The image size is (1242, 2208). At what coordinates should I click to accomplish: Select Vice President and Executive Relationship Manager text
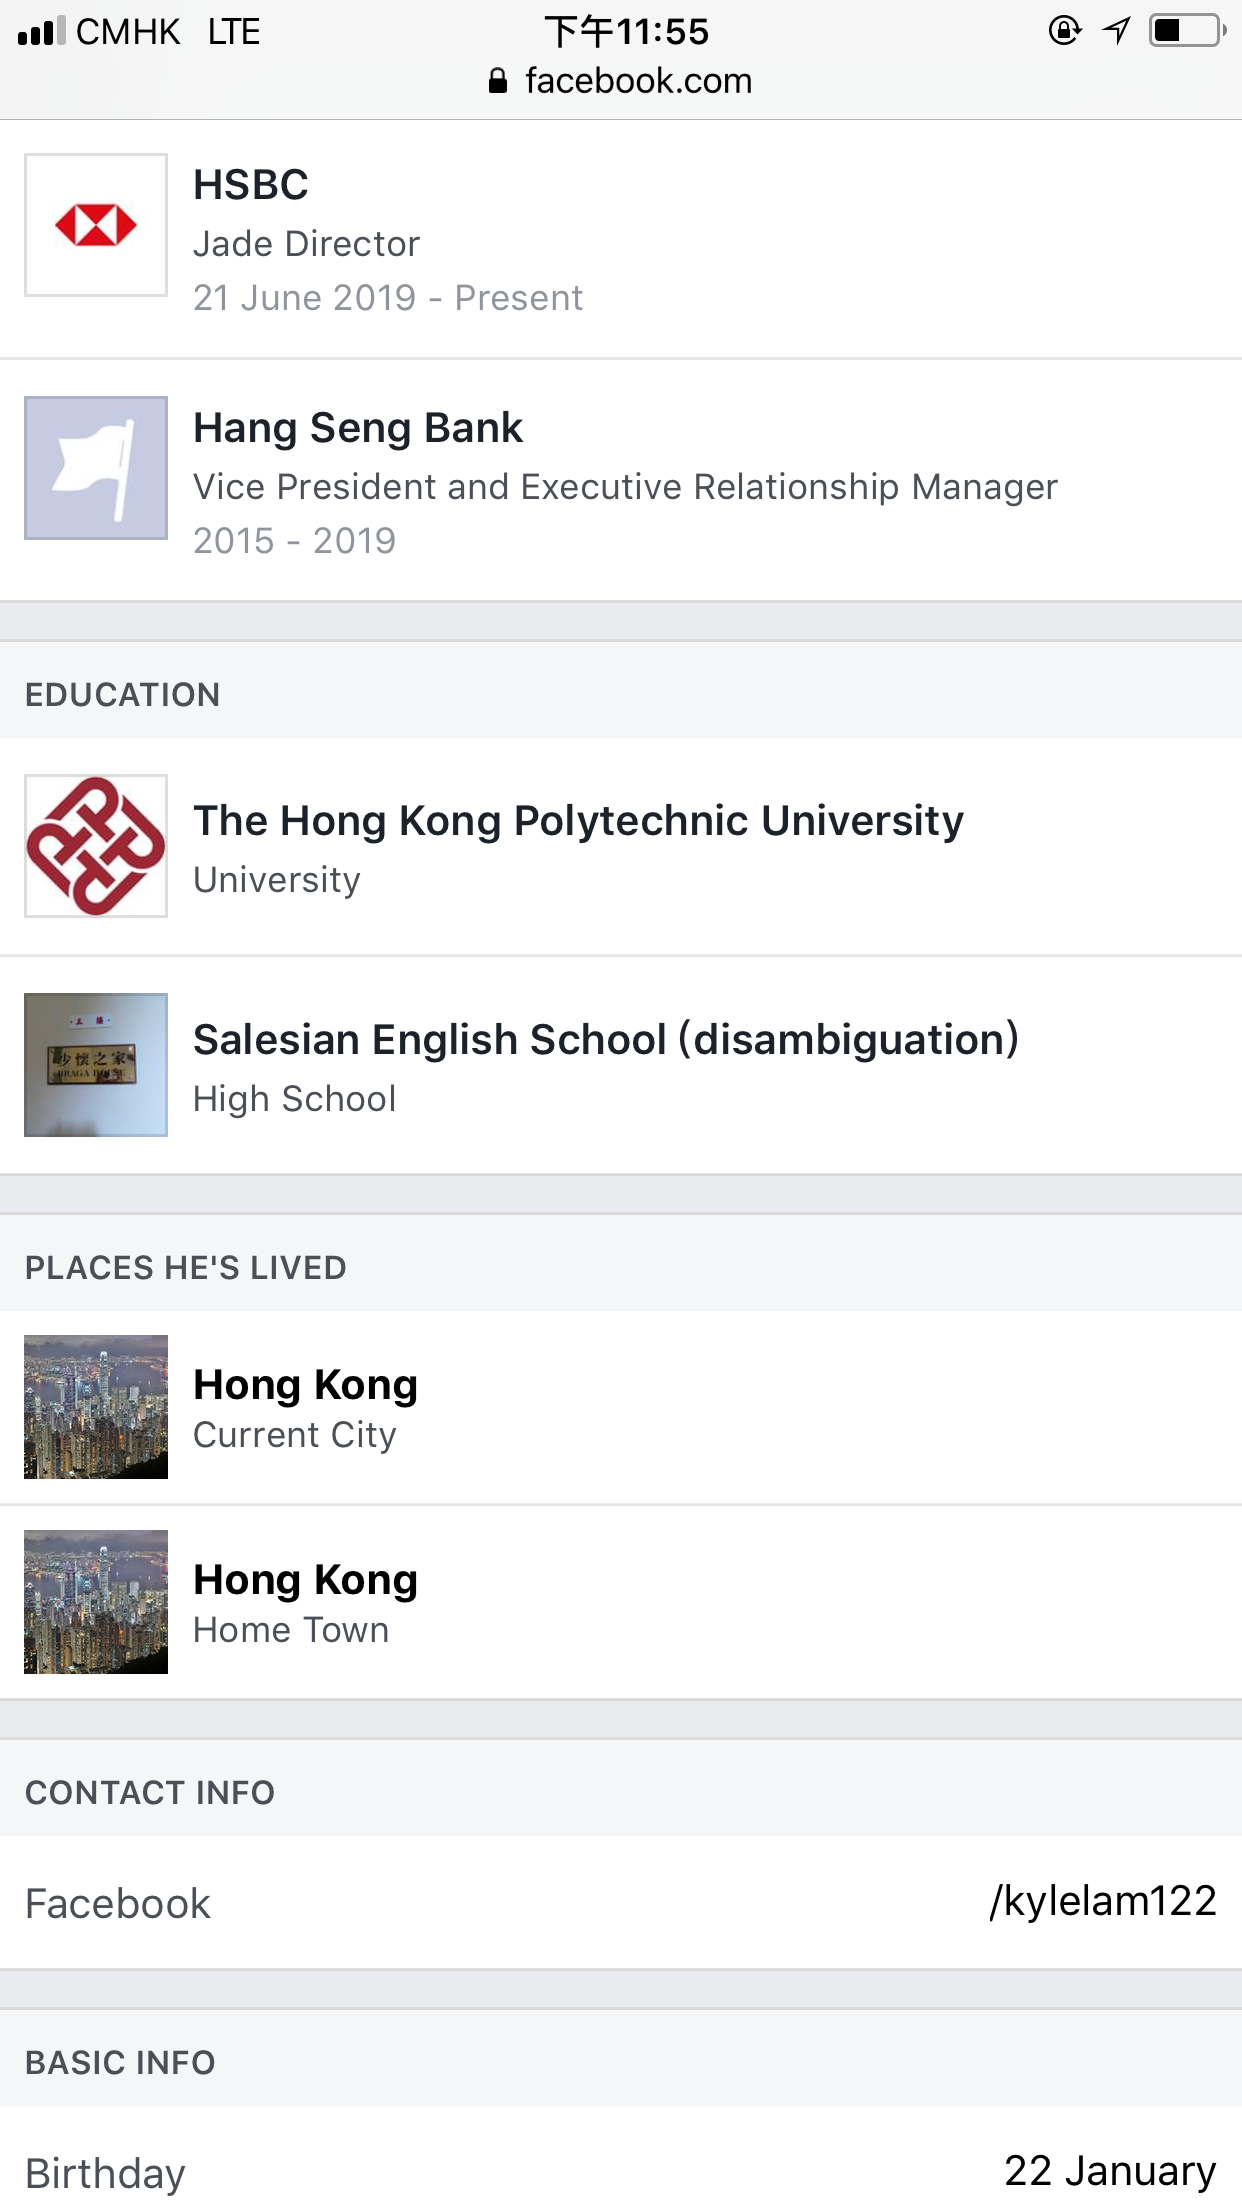click(626, 487)
